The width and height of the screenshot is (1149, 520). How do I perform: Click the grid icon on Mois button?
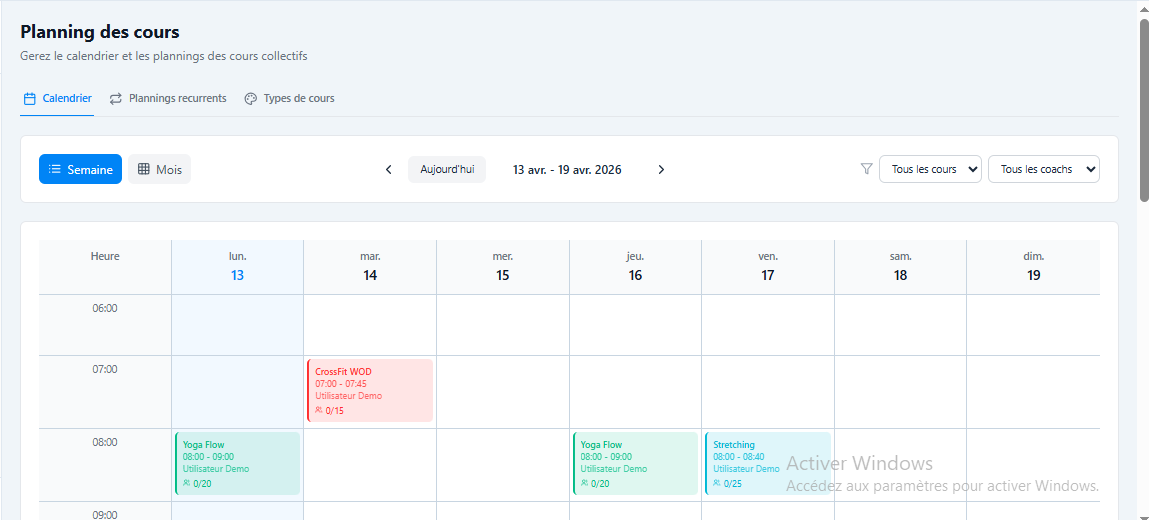(x=144, y=169)
